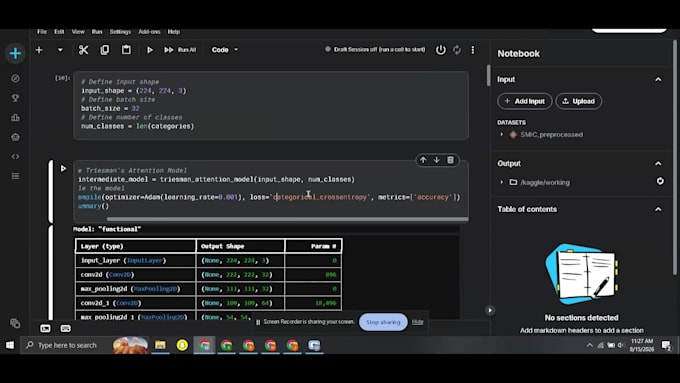Open the Windows notification center
This screenshot has width=680, height=383.
point(666,345)
